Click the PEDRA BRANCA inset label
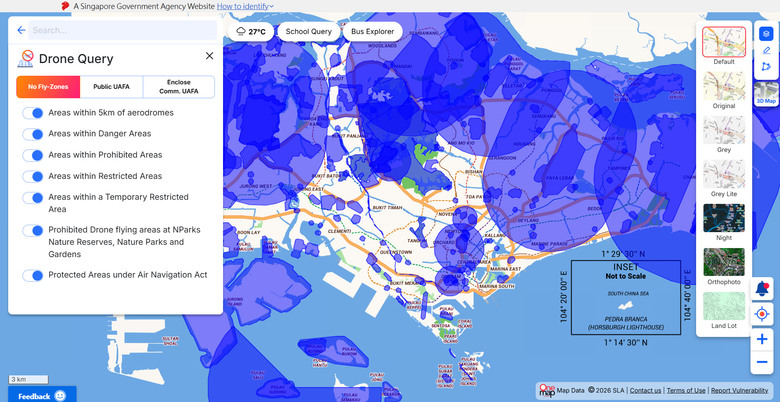Viewport: 780px width, 402px height. tap(625, 319)
